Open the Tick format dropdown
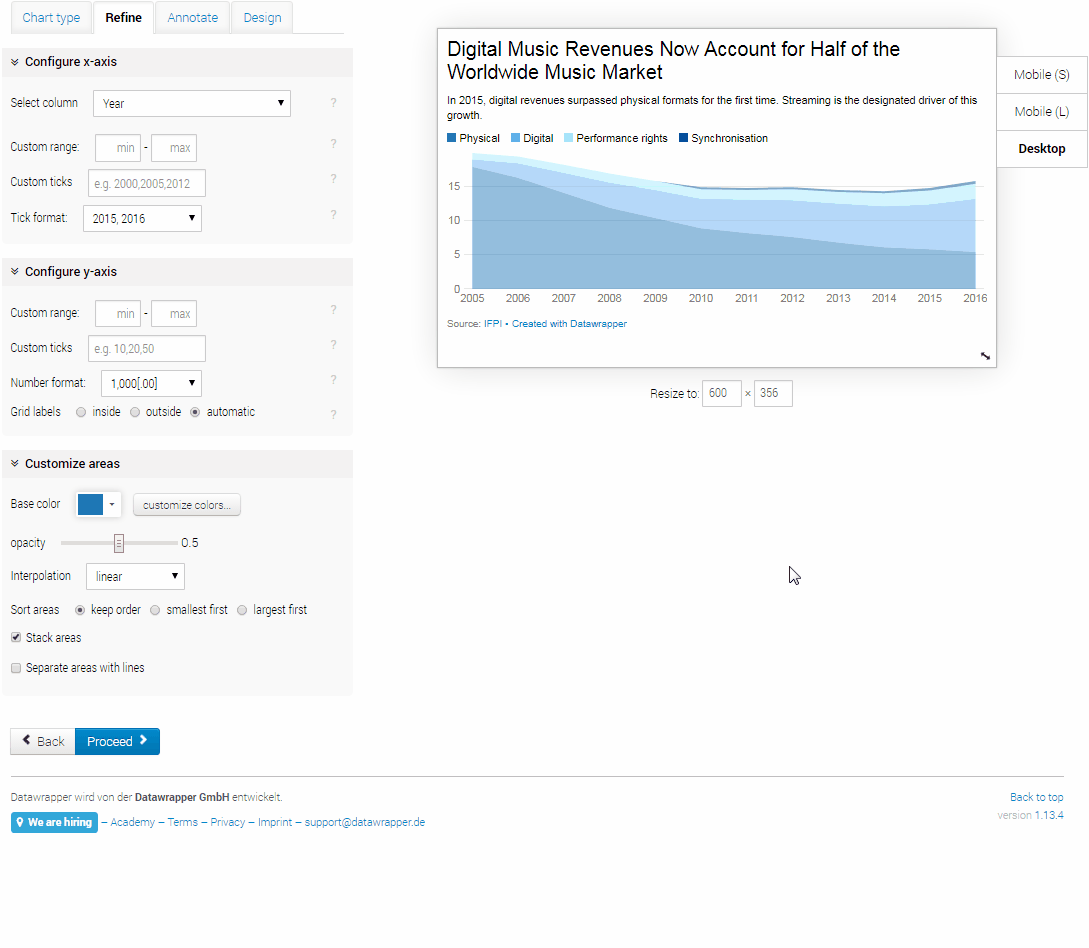Image resolution: width=1089 pixels, height=948 pixels. click(142, 219)
